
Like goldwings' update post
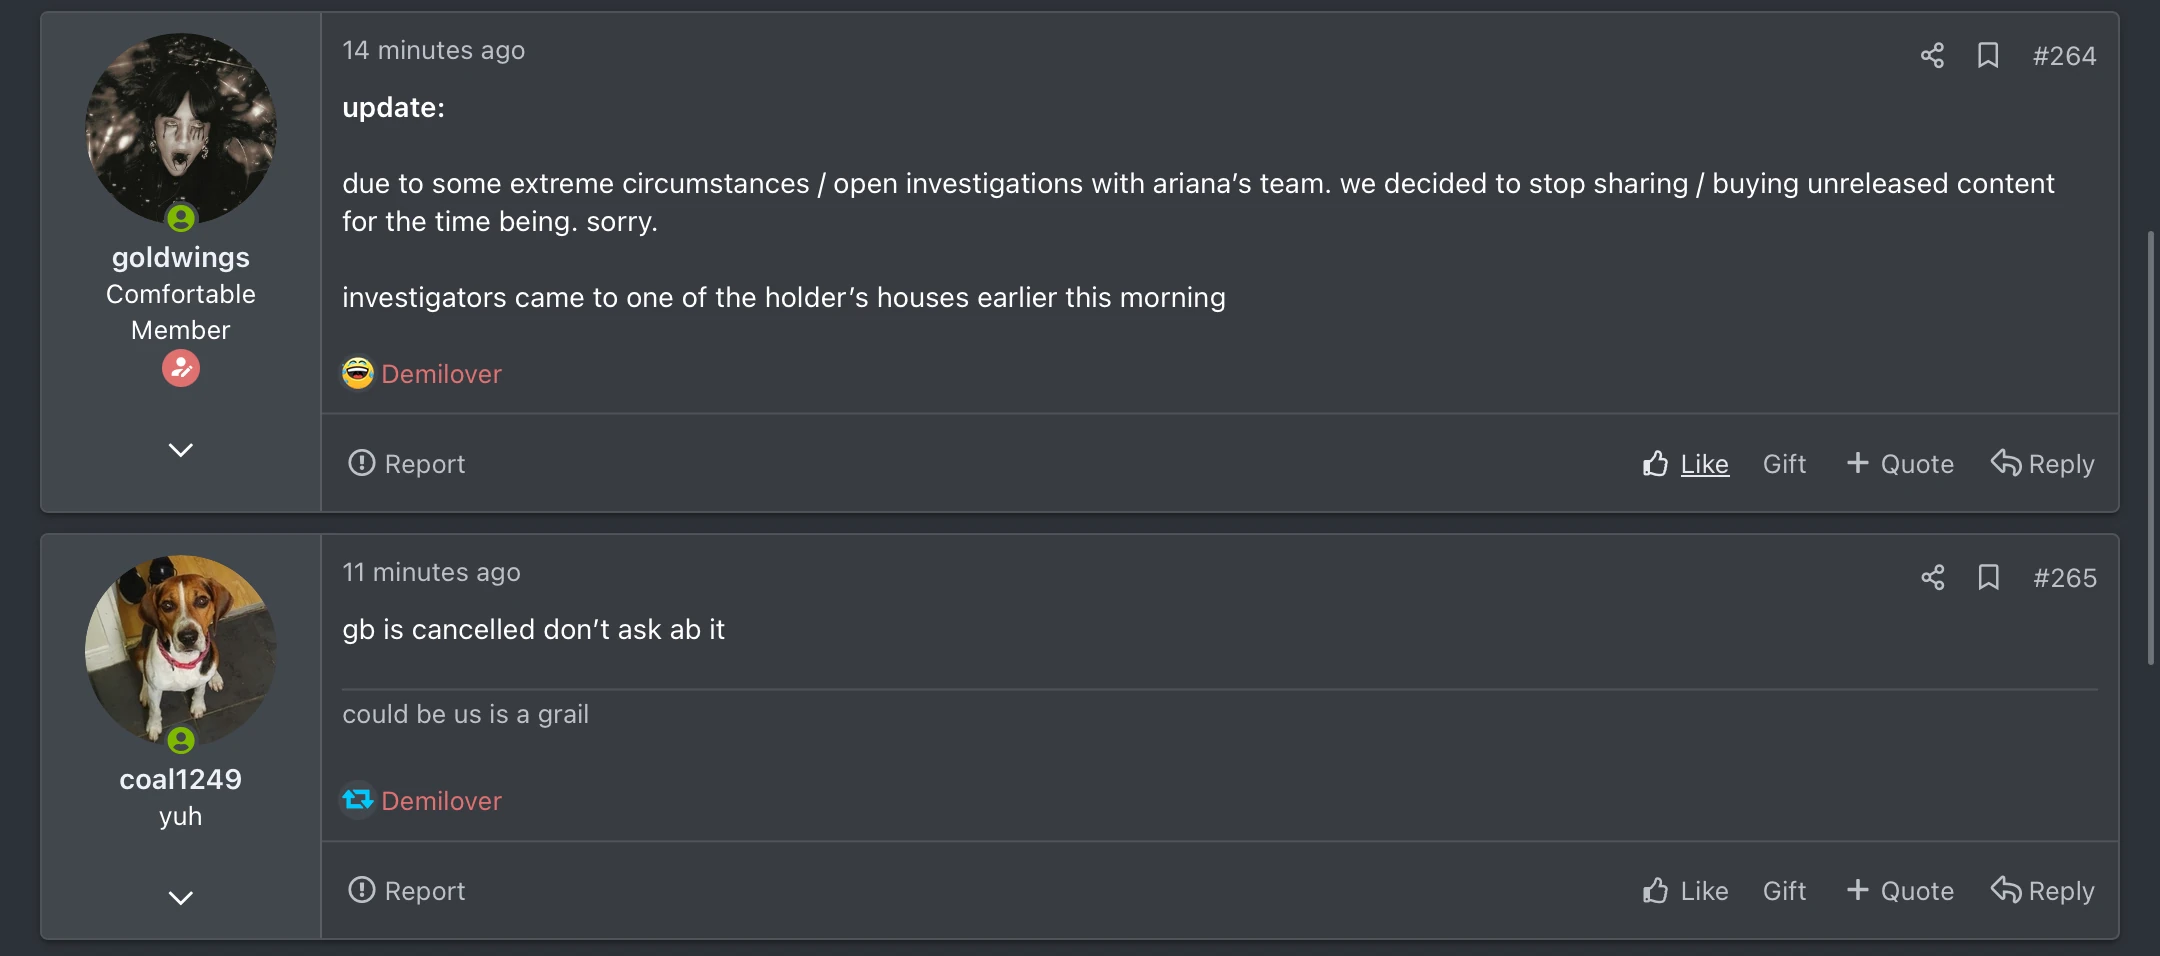[x=1686, y=464]
